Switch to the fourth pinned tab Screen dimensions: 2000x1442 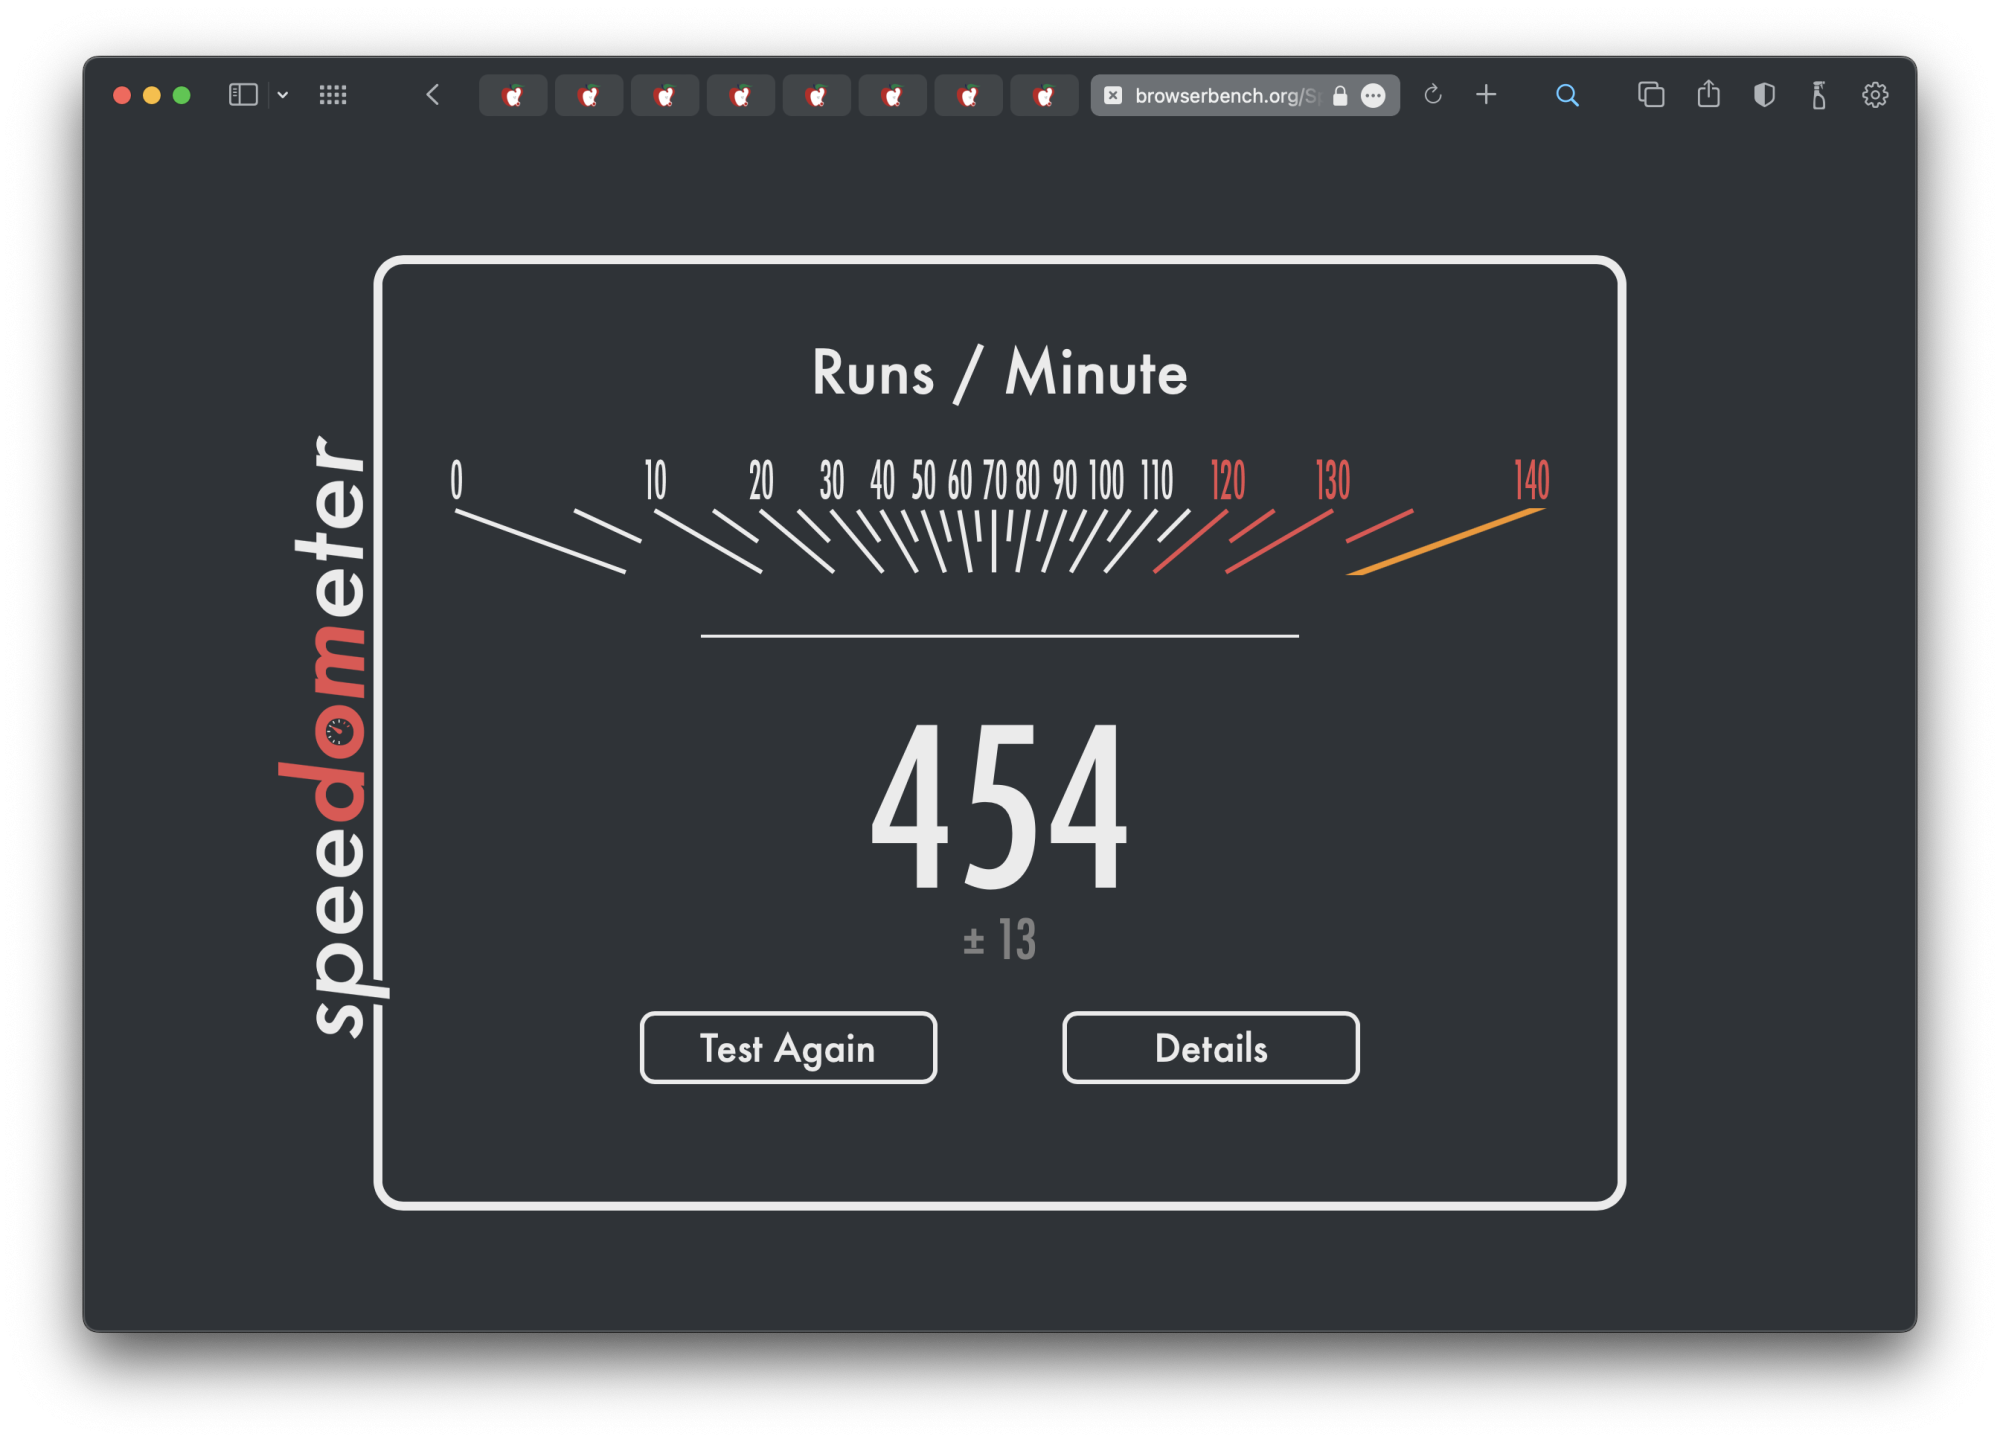[x=741, y=96]
